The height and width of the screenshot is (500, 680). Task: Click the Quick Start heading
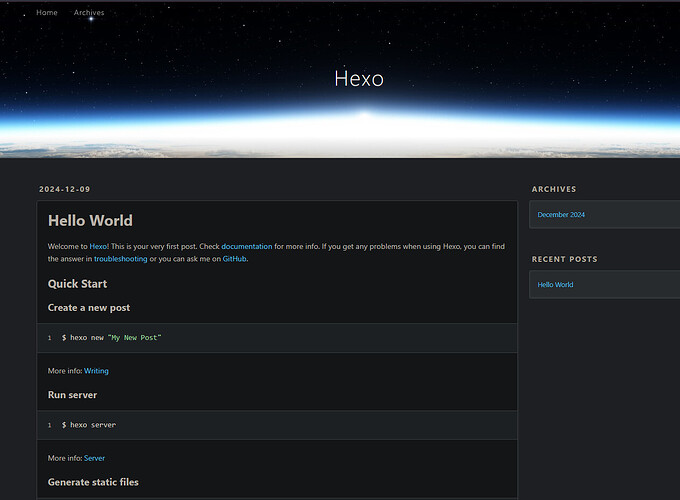77,284
